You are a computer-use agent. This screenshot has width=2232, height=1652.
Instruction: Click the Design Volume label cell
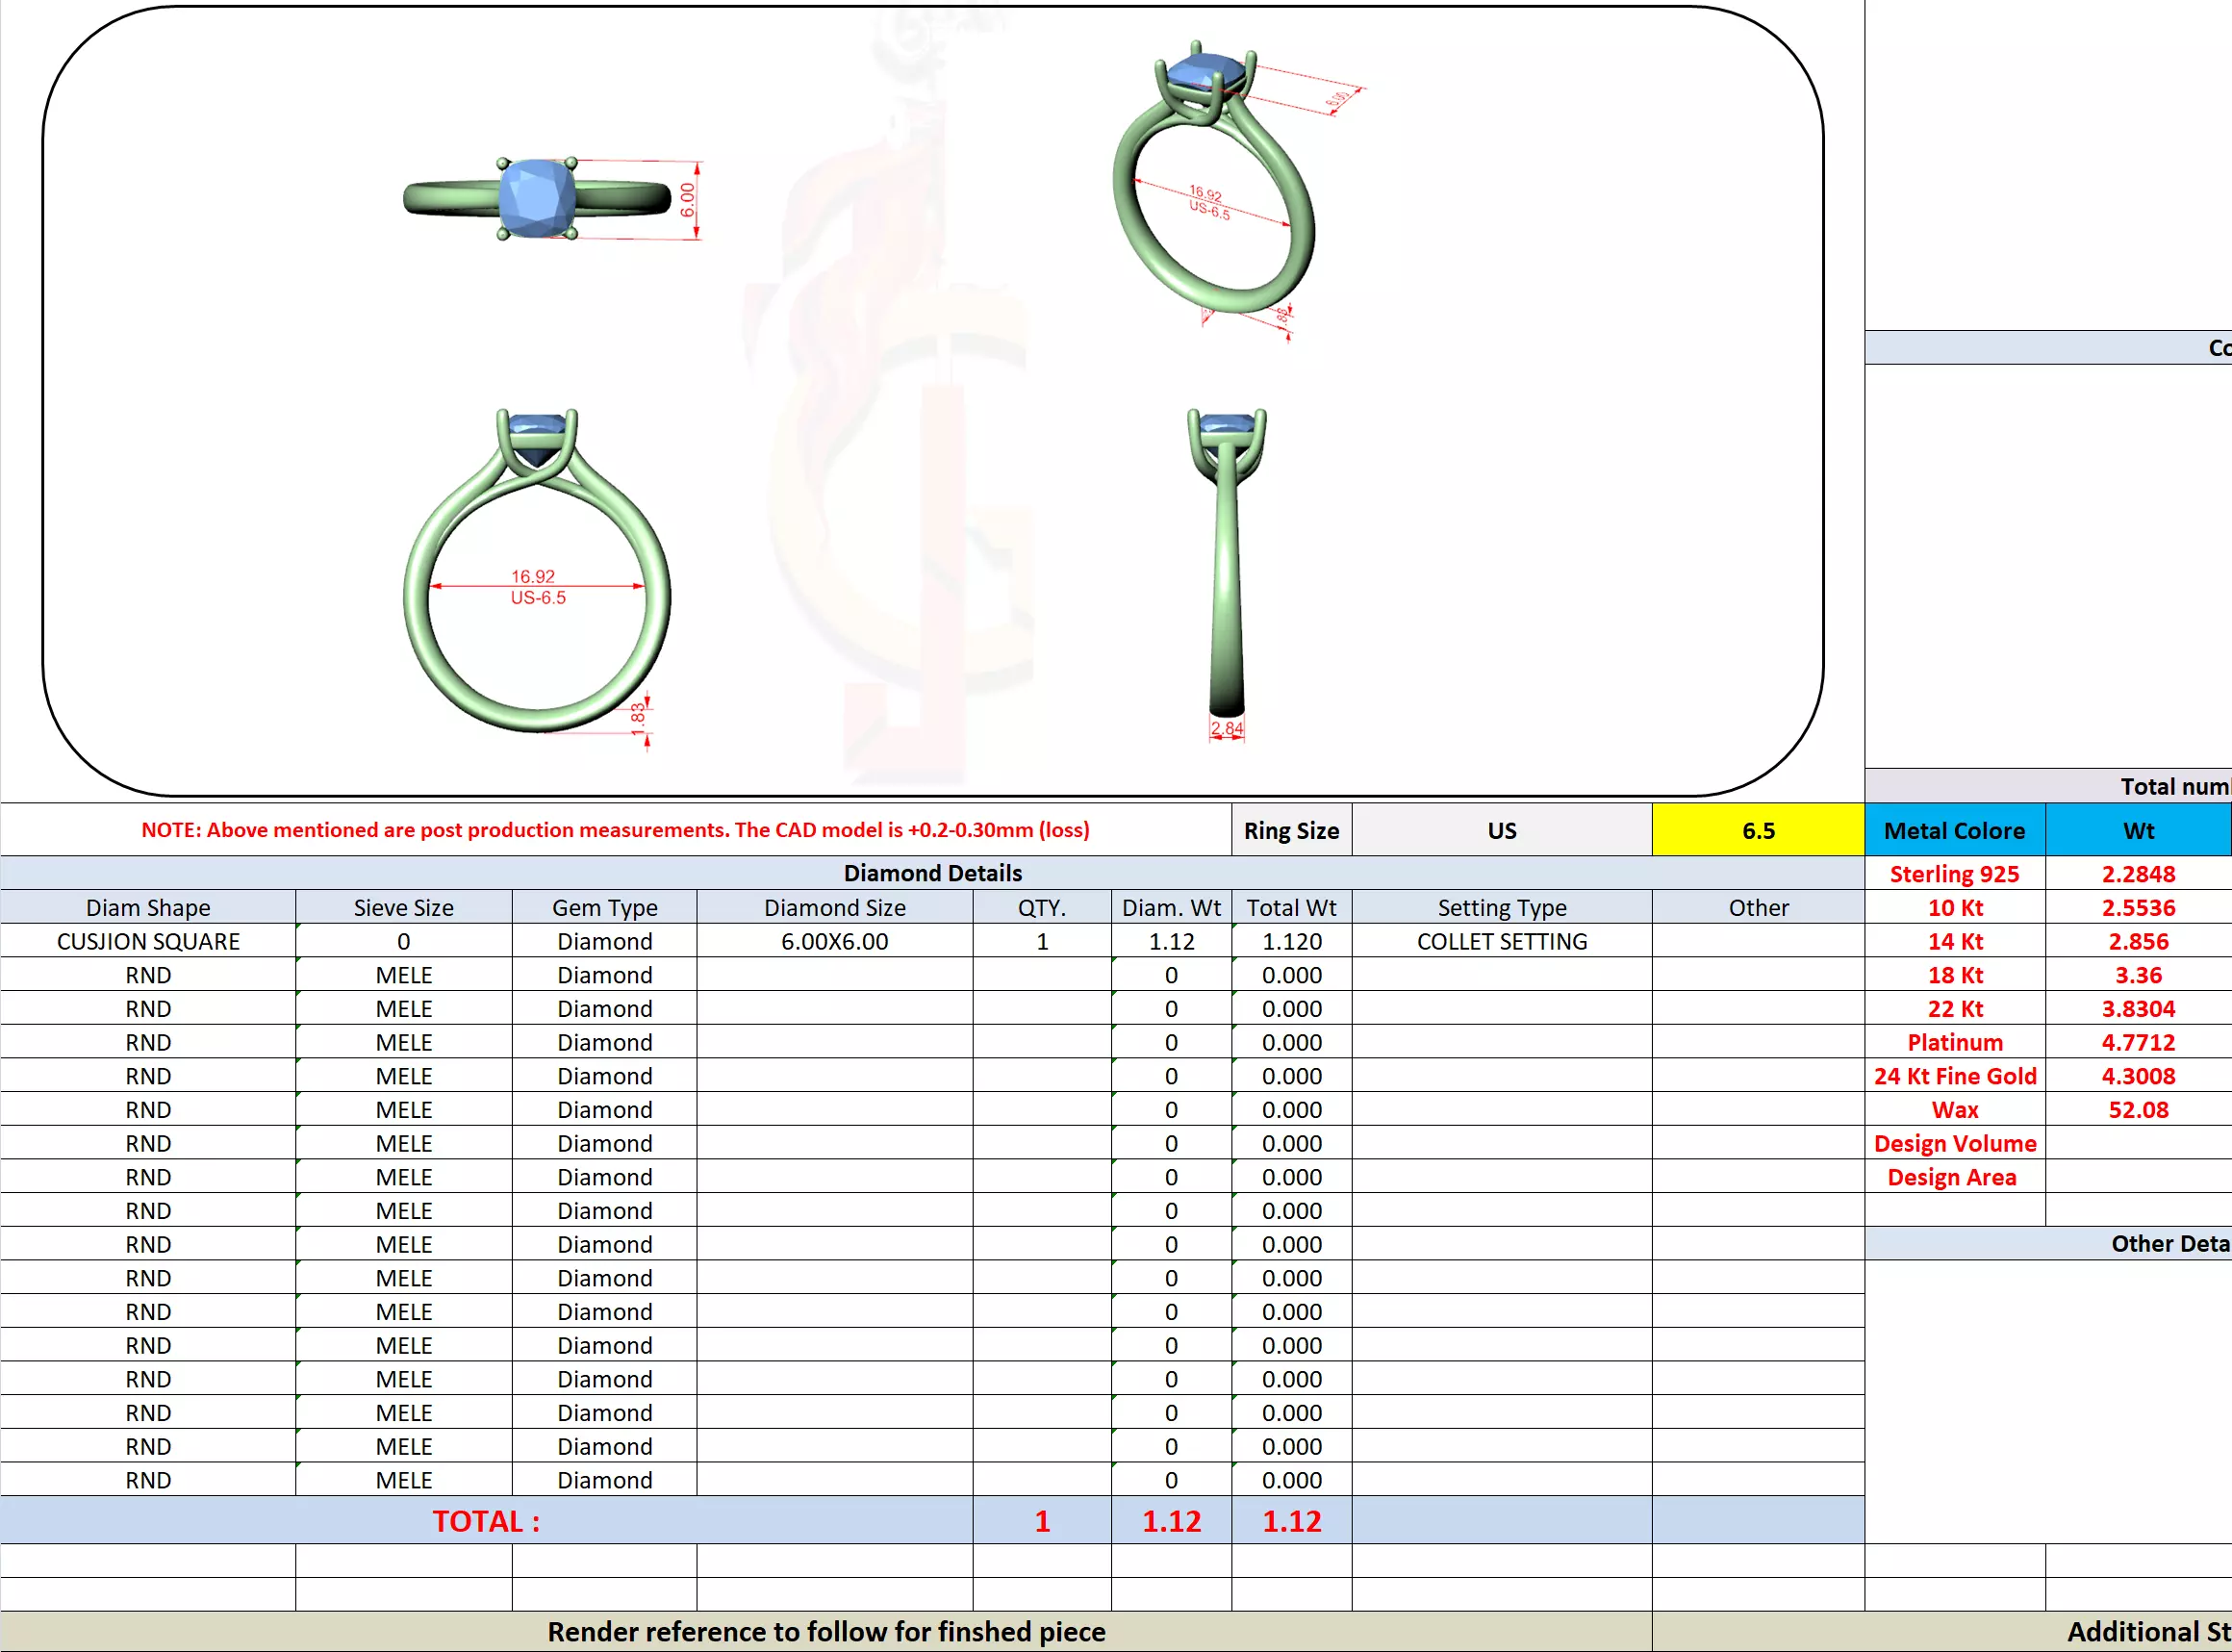[1954, 1143]
